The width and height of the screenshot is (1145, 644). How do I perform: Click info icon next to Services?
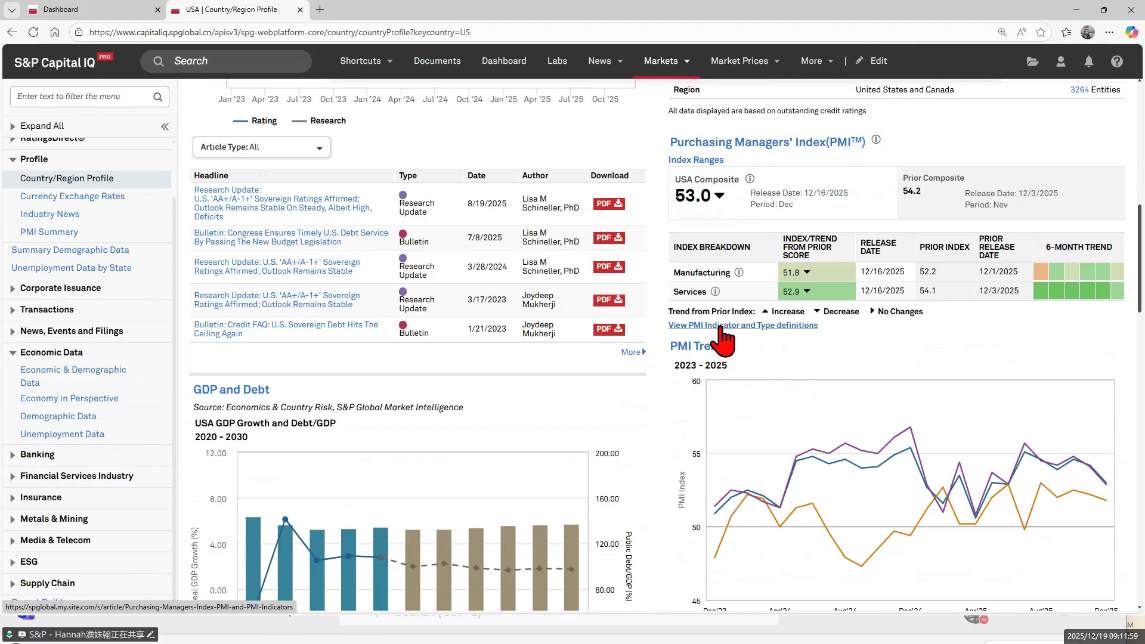pos(715,292)
